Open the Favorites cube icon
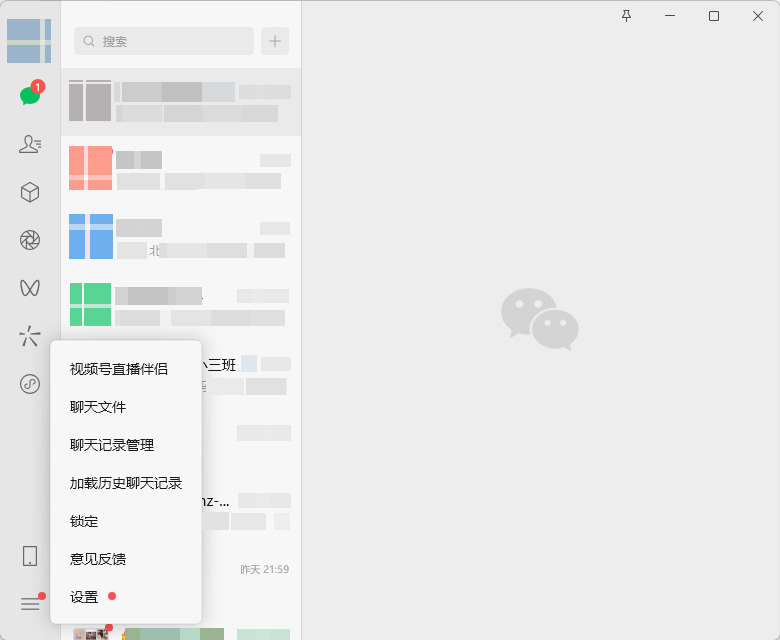This screenshot has width=780, height=640. (30, 192)
